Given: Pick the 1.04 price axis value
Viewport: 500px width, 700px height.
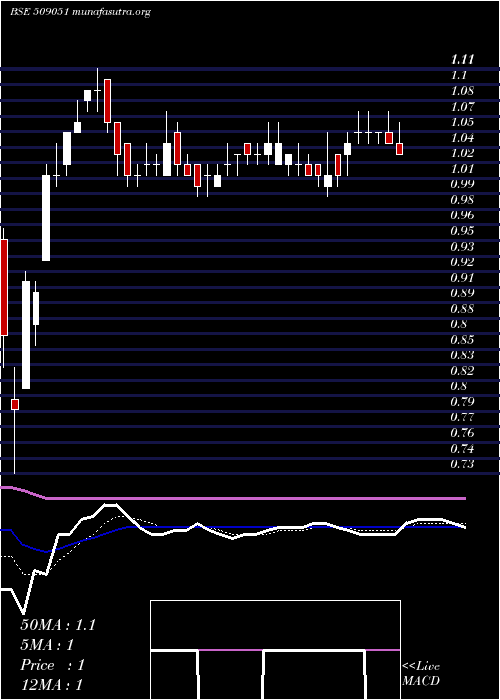Looking at the screenshot, I should pyautogui.click(x=462, y=138).
